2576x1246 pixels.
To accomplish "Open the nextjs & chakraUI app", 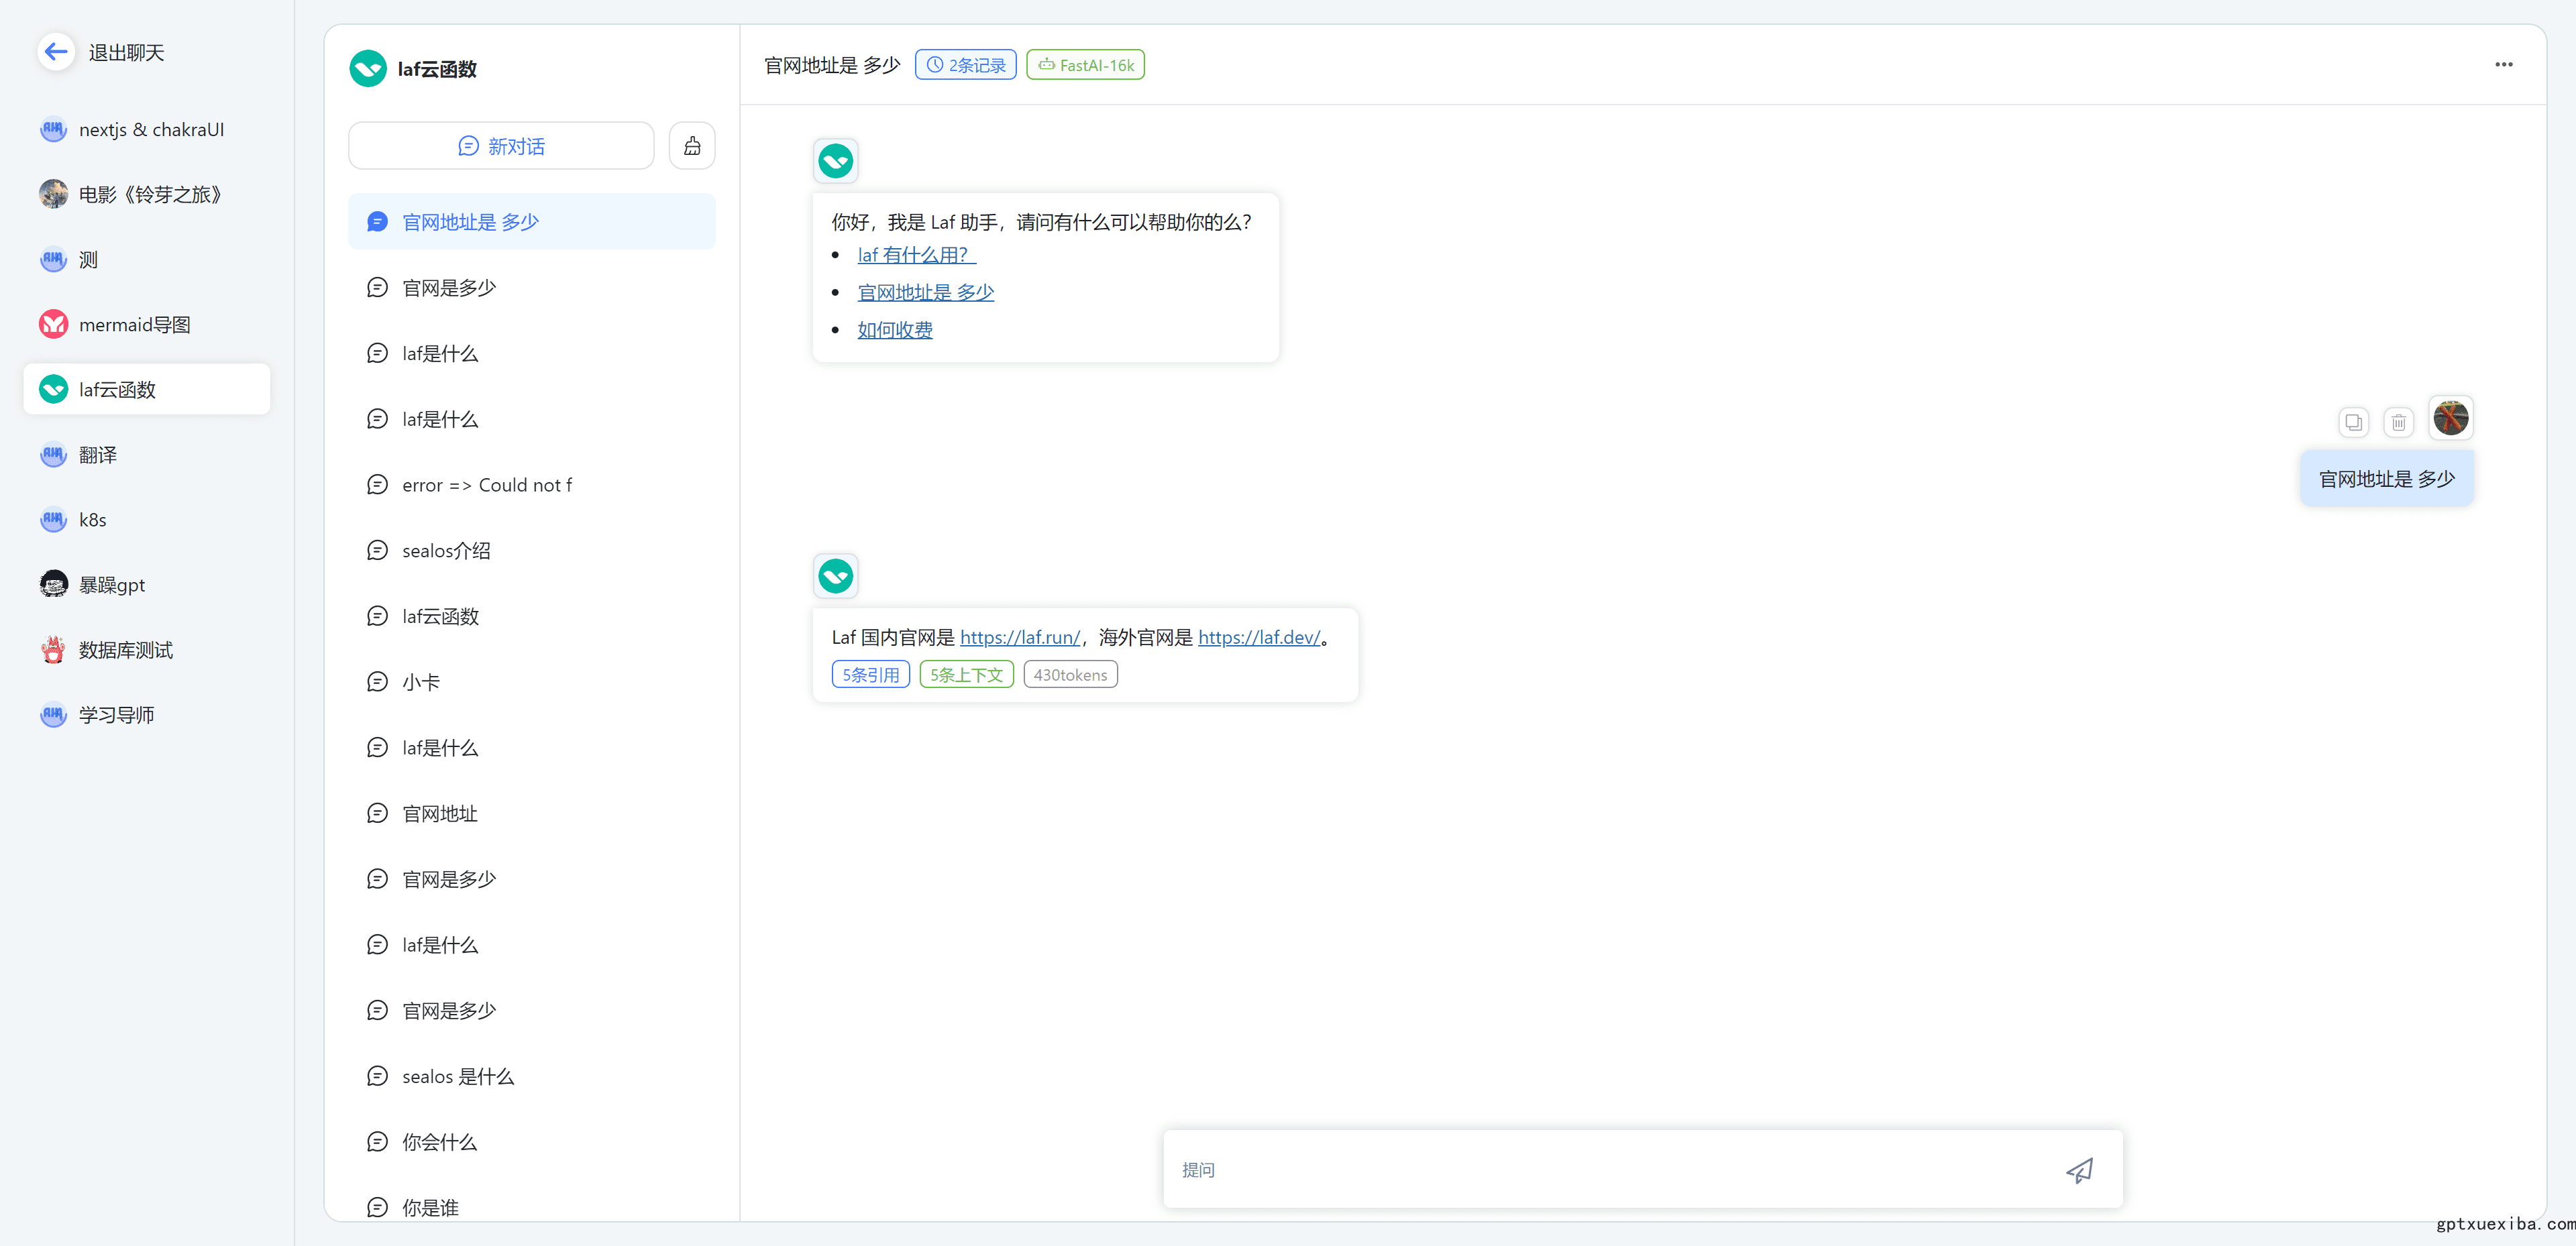I will (x=147, y=129).
